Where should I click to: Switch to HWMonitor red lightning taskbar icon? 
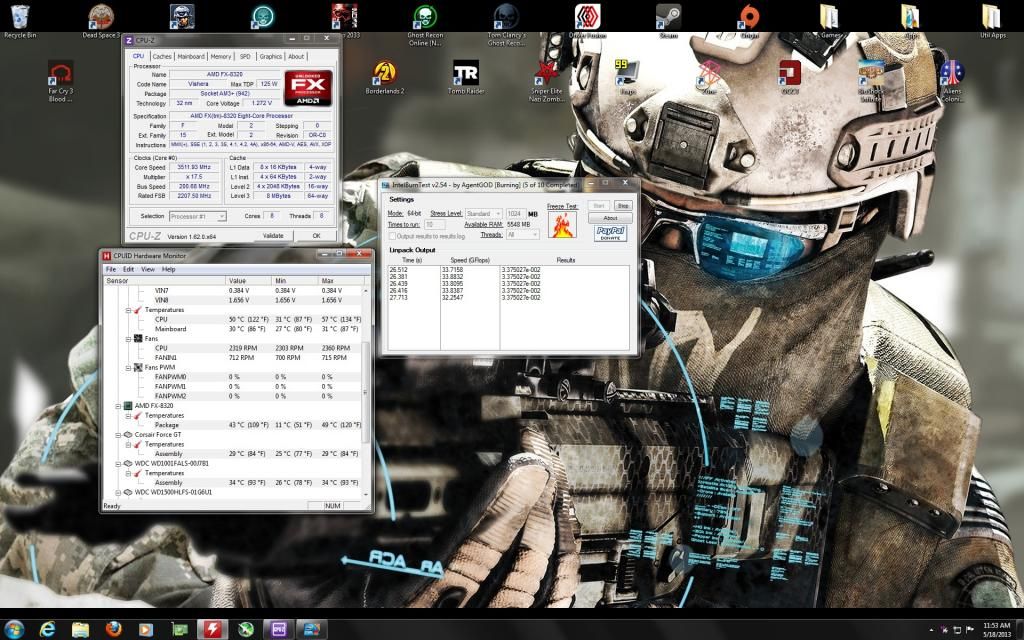[x=212, y=630]
